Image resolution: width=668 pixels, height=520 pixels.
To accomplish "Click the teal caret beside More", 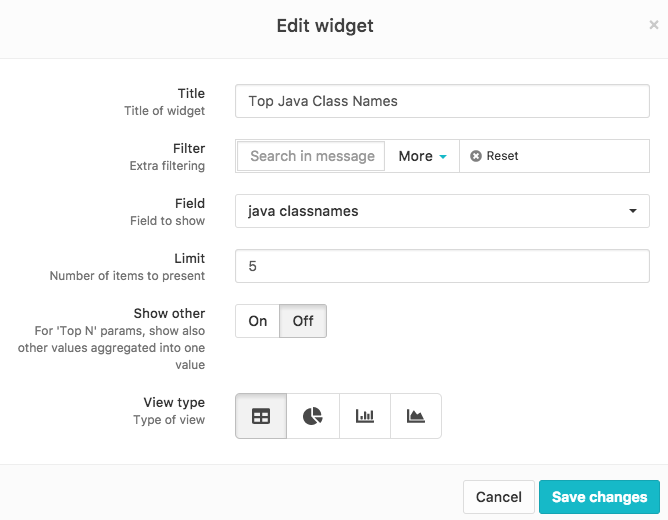I will tap(443, 157).
